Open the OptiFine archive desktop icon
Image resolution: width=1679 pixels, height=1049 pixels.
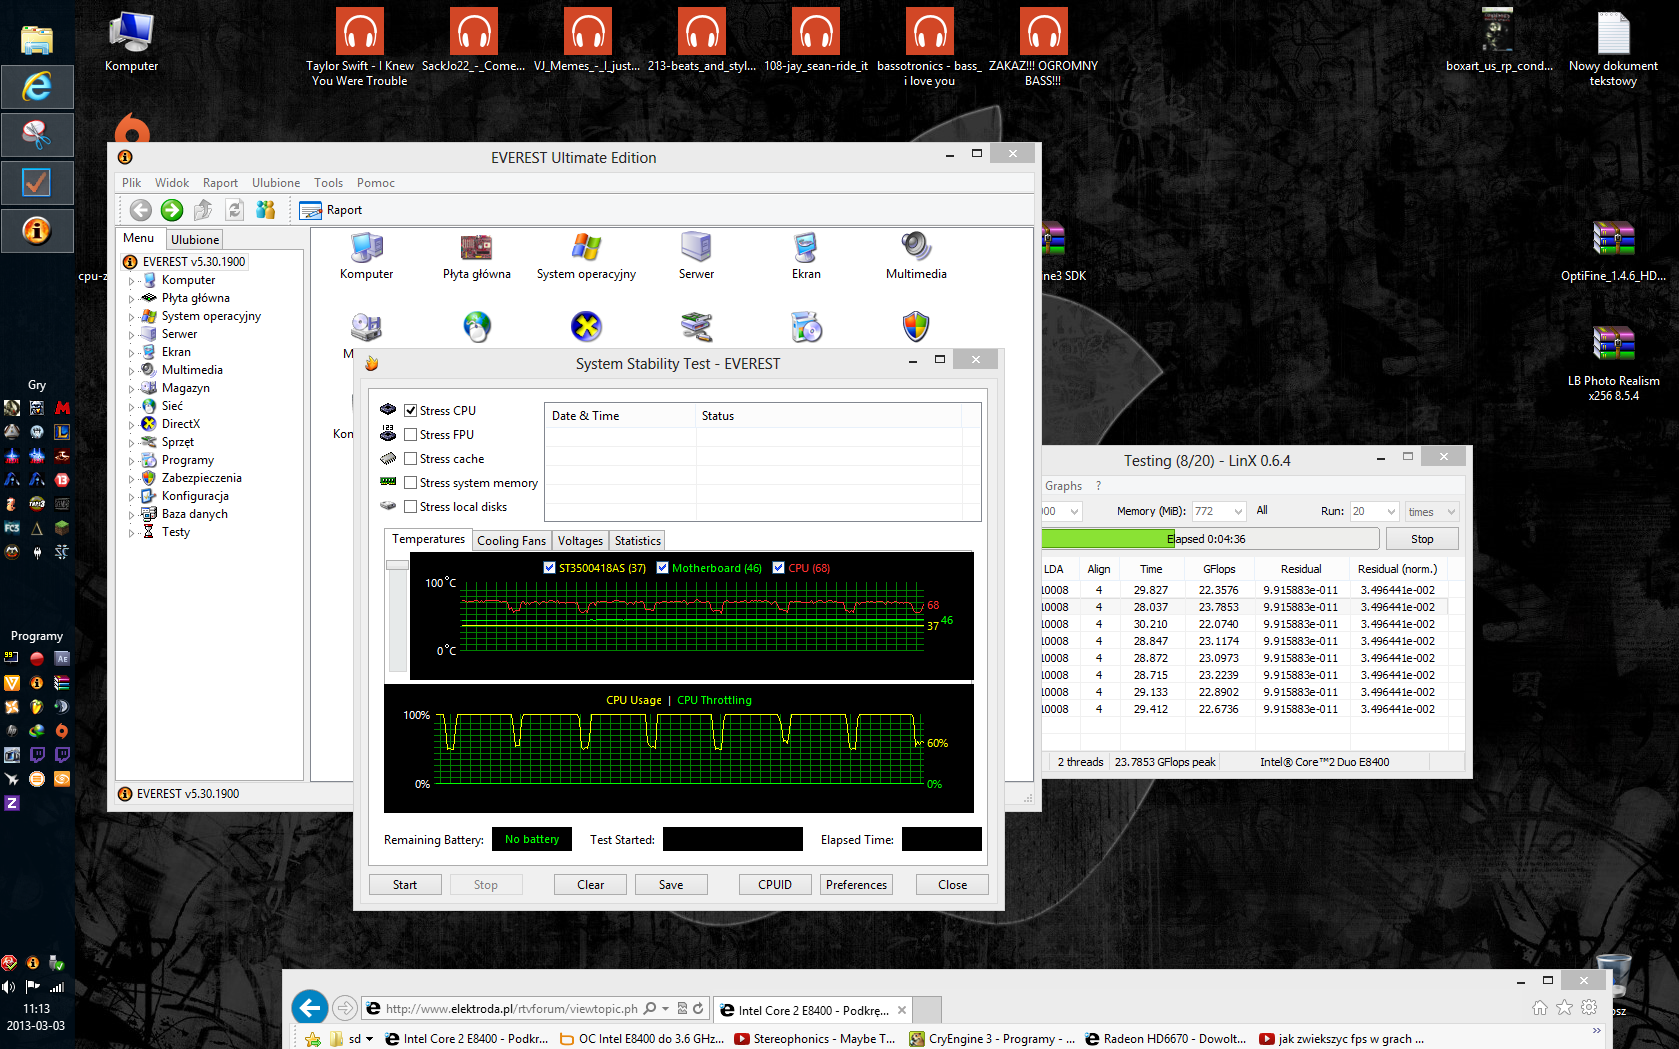[x=1613, y=251]
